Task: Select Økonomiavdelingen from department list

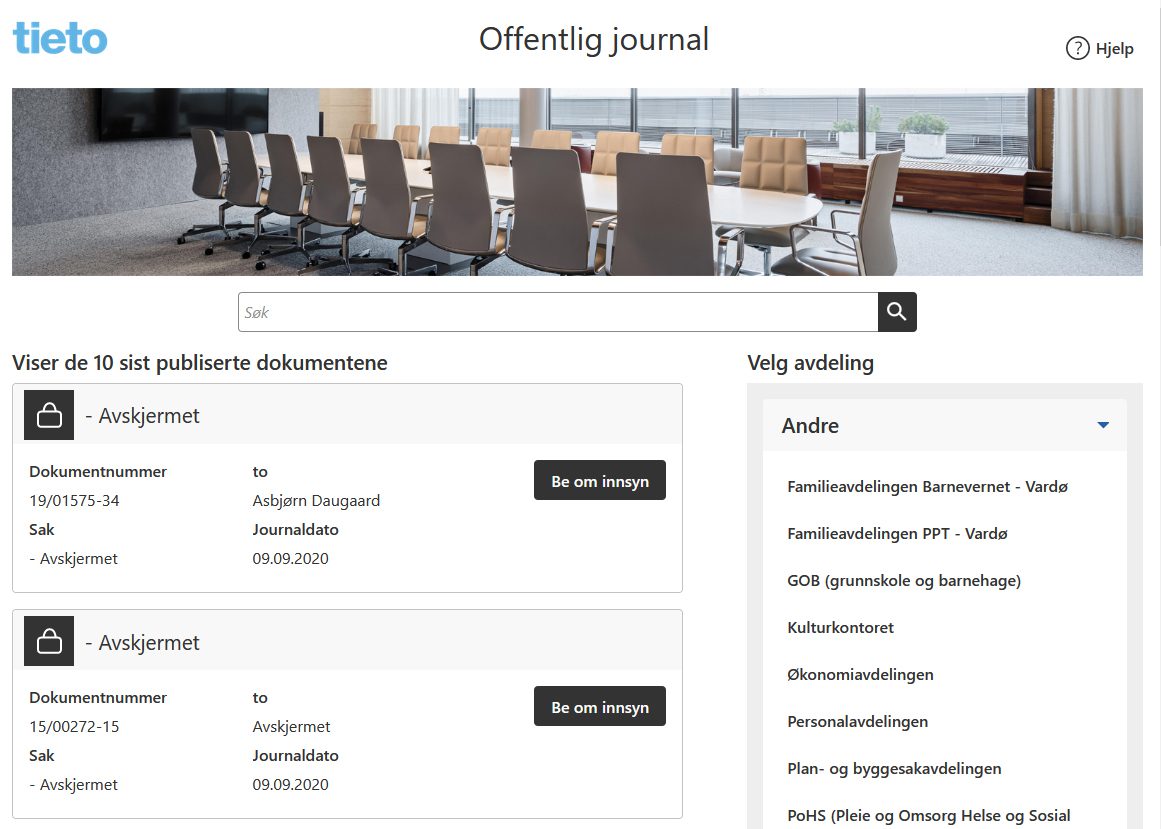Action: click(x=860, y=675)
